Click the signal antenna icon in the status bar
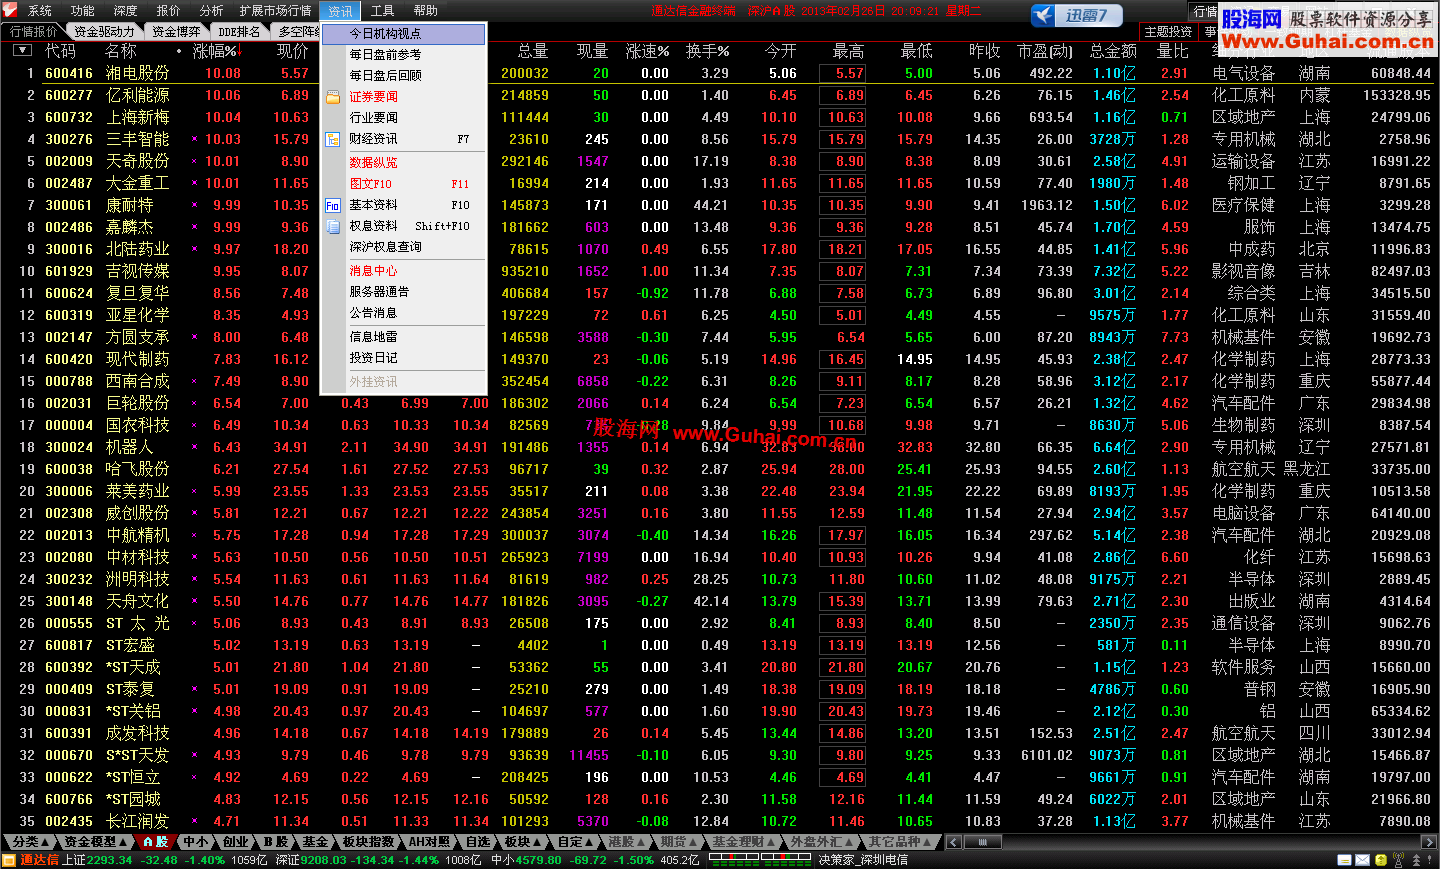This screenshot has width=1440, height=869. [x=1399, y=860]
